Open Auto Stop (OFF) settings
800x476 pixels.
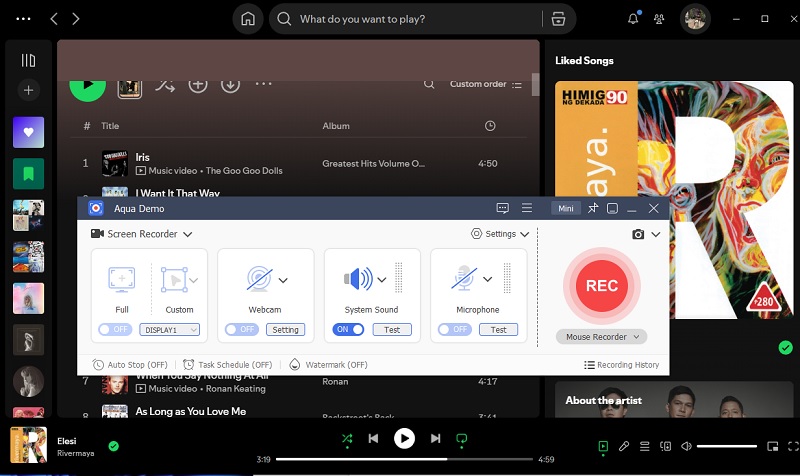tap(130, 365)
